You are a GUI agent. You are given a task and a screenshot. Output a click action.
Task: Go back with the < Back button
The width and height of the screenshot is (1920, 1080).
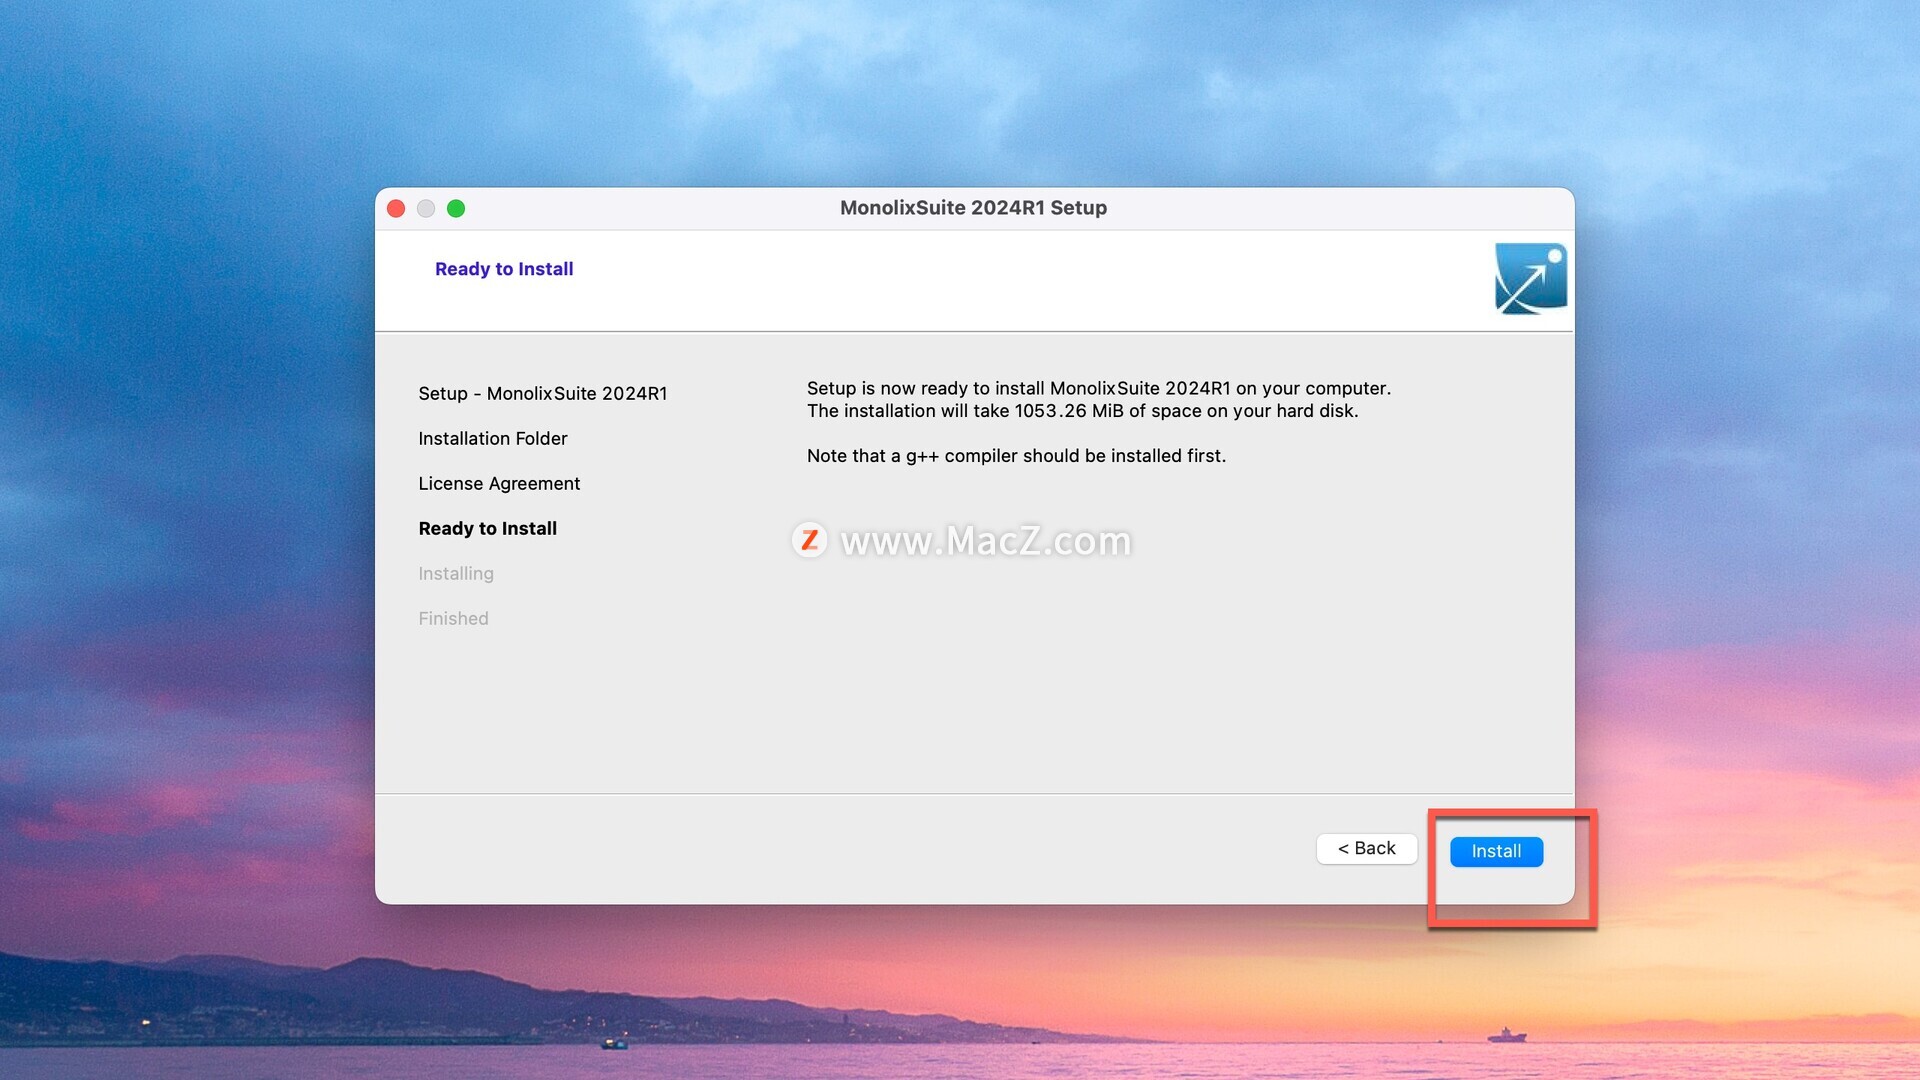tap(1366, 848)
